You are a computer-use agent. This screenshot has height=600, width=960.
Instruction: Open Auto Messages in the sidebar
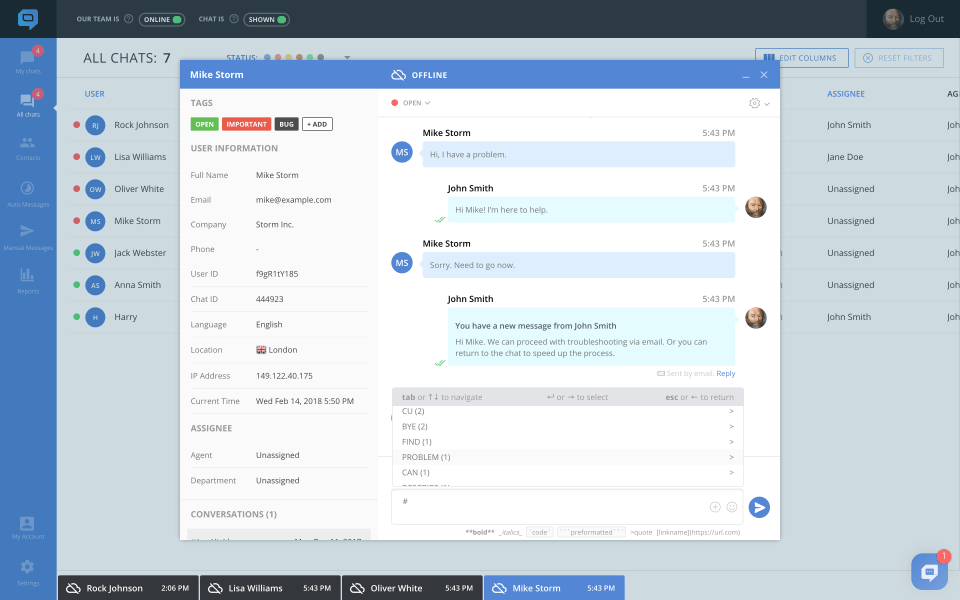28,194
